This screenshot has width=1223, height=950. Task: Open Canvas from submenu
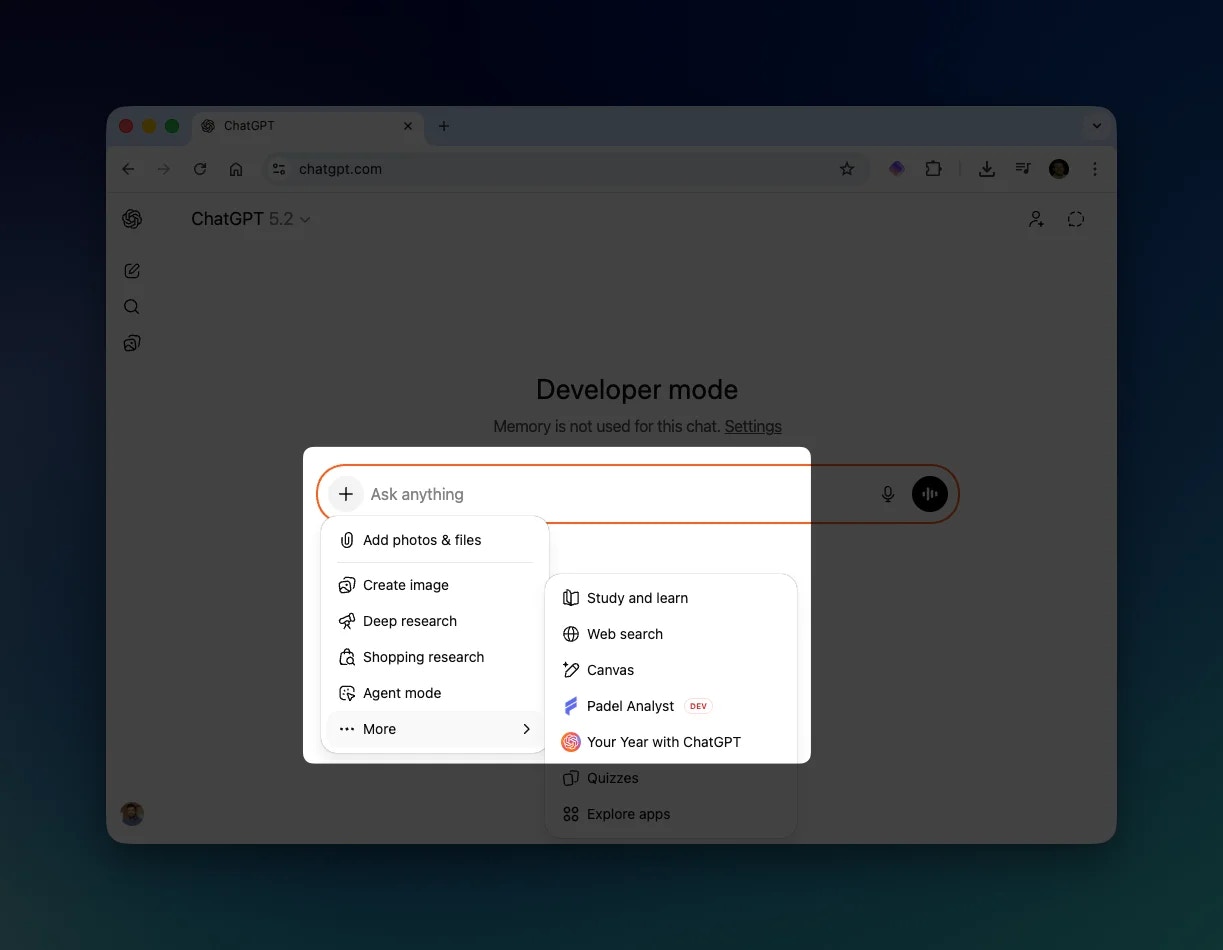[671, 670]
